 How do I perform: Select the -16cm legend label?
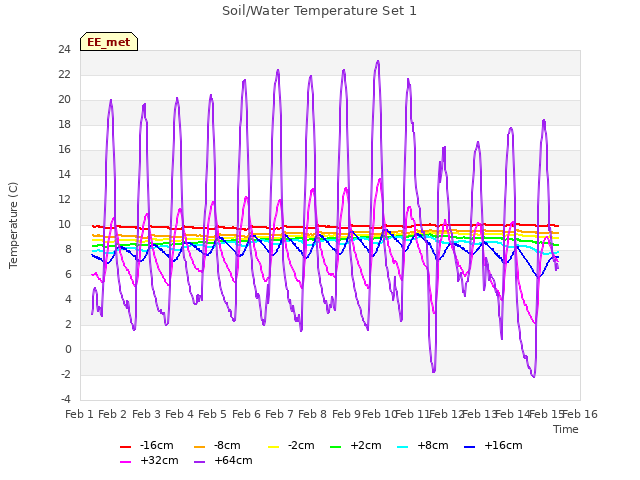click(157, 445)
